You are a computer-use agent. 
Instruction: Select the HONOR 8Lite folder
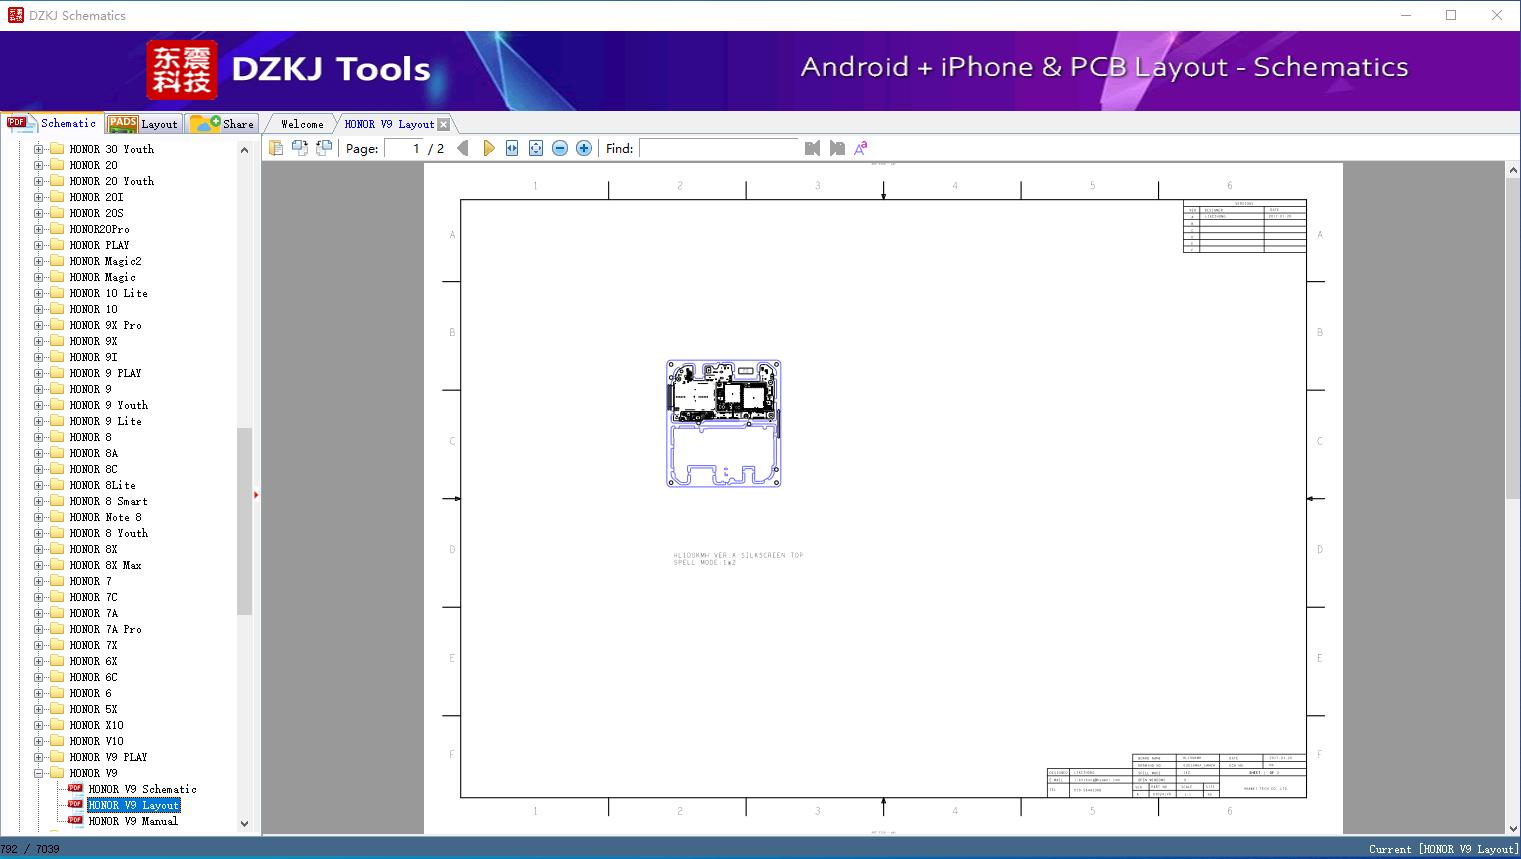(102, 485)
